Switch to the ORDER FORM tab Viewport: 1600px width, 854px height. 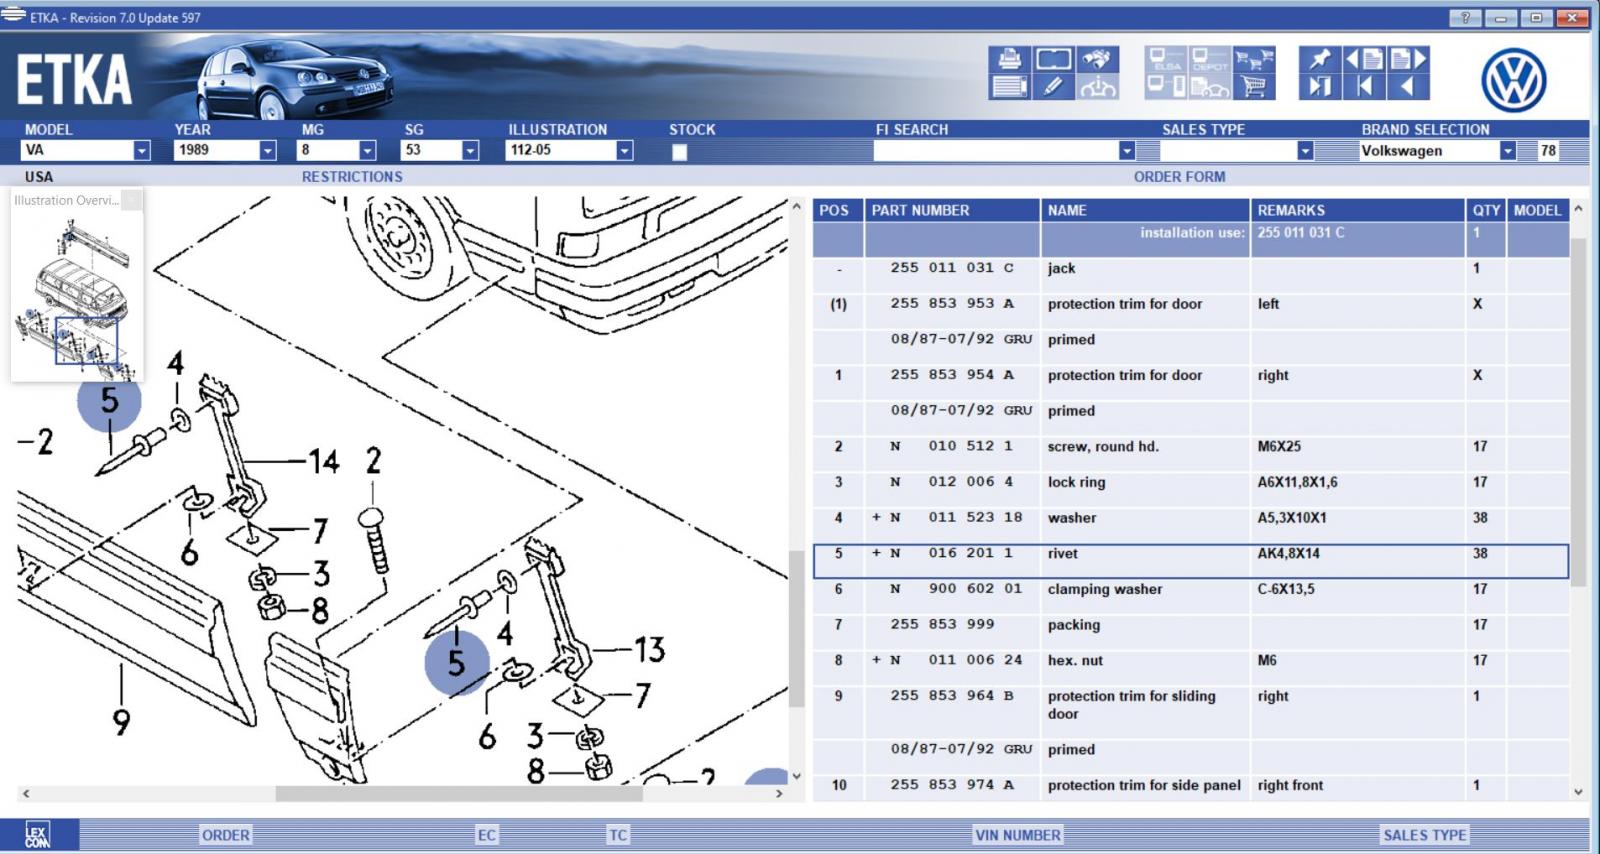pyautogui.click(x=1179, y=177)
